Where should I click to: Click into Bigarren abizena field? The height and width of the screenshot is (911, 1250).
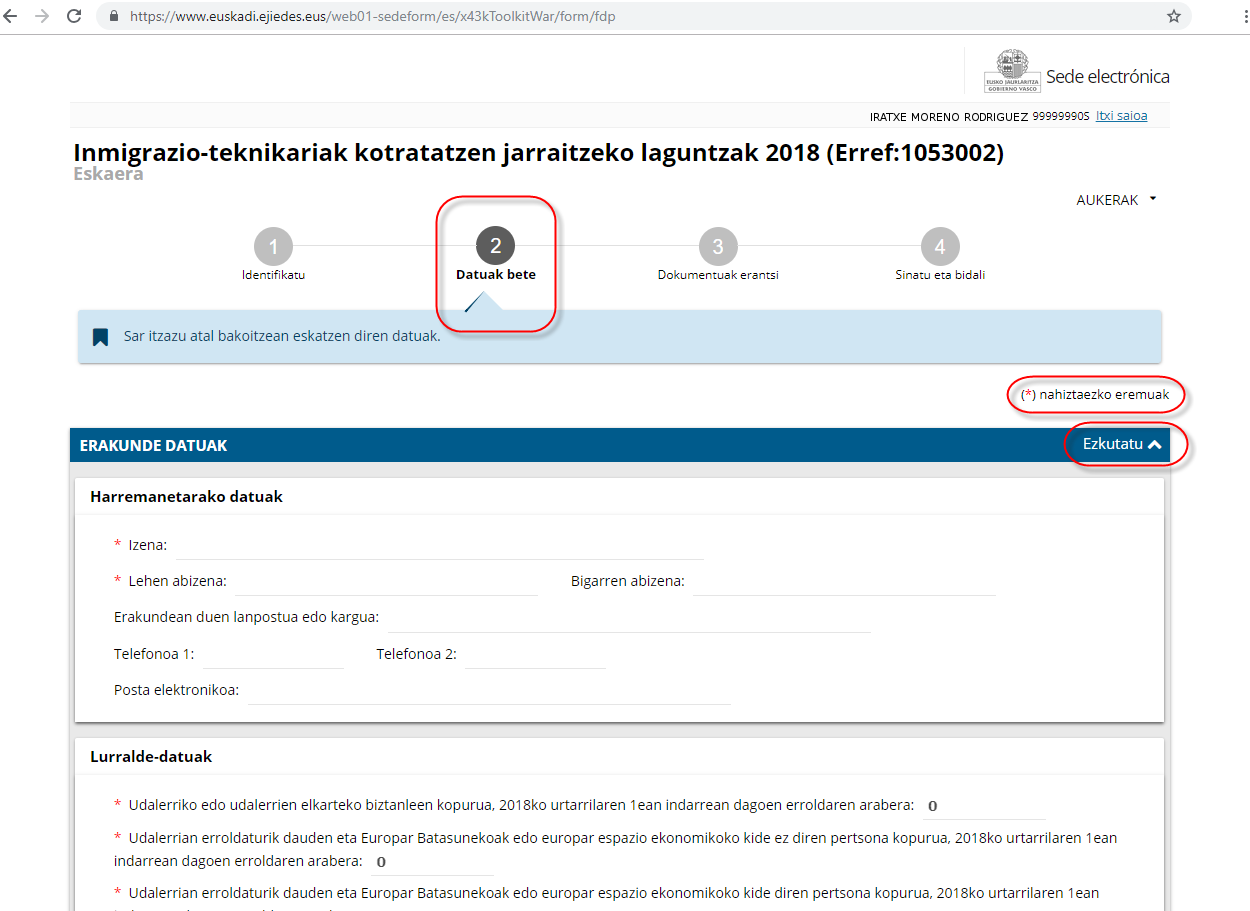pos(844,582)
